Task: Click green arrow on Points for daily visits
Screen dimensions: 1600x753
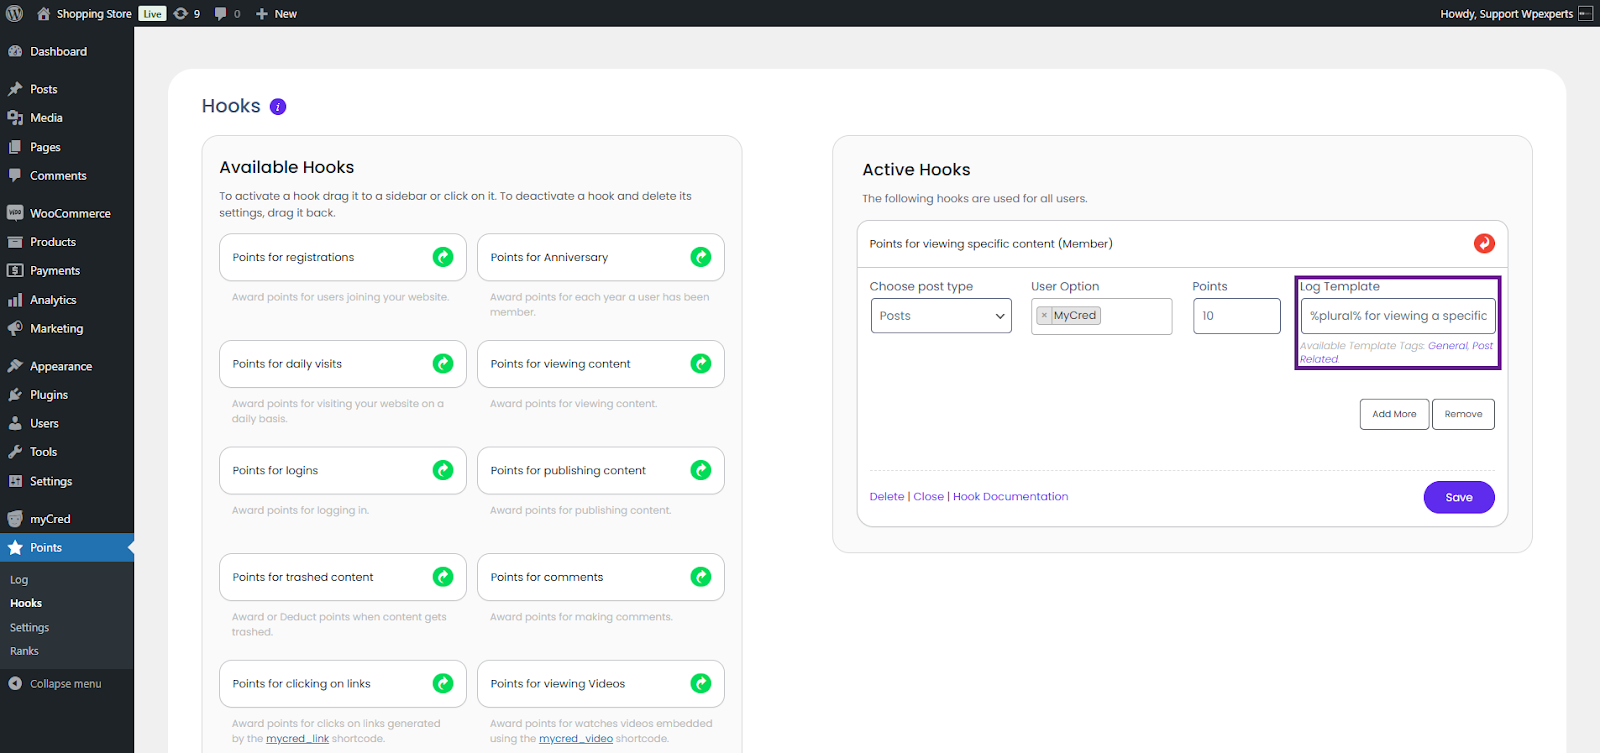Action: click(x=443, y=364)
